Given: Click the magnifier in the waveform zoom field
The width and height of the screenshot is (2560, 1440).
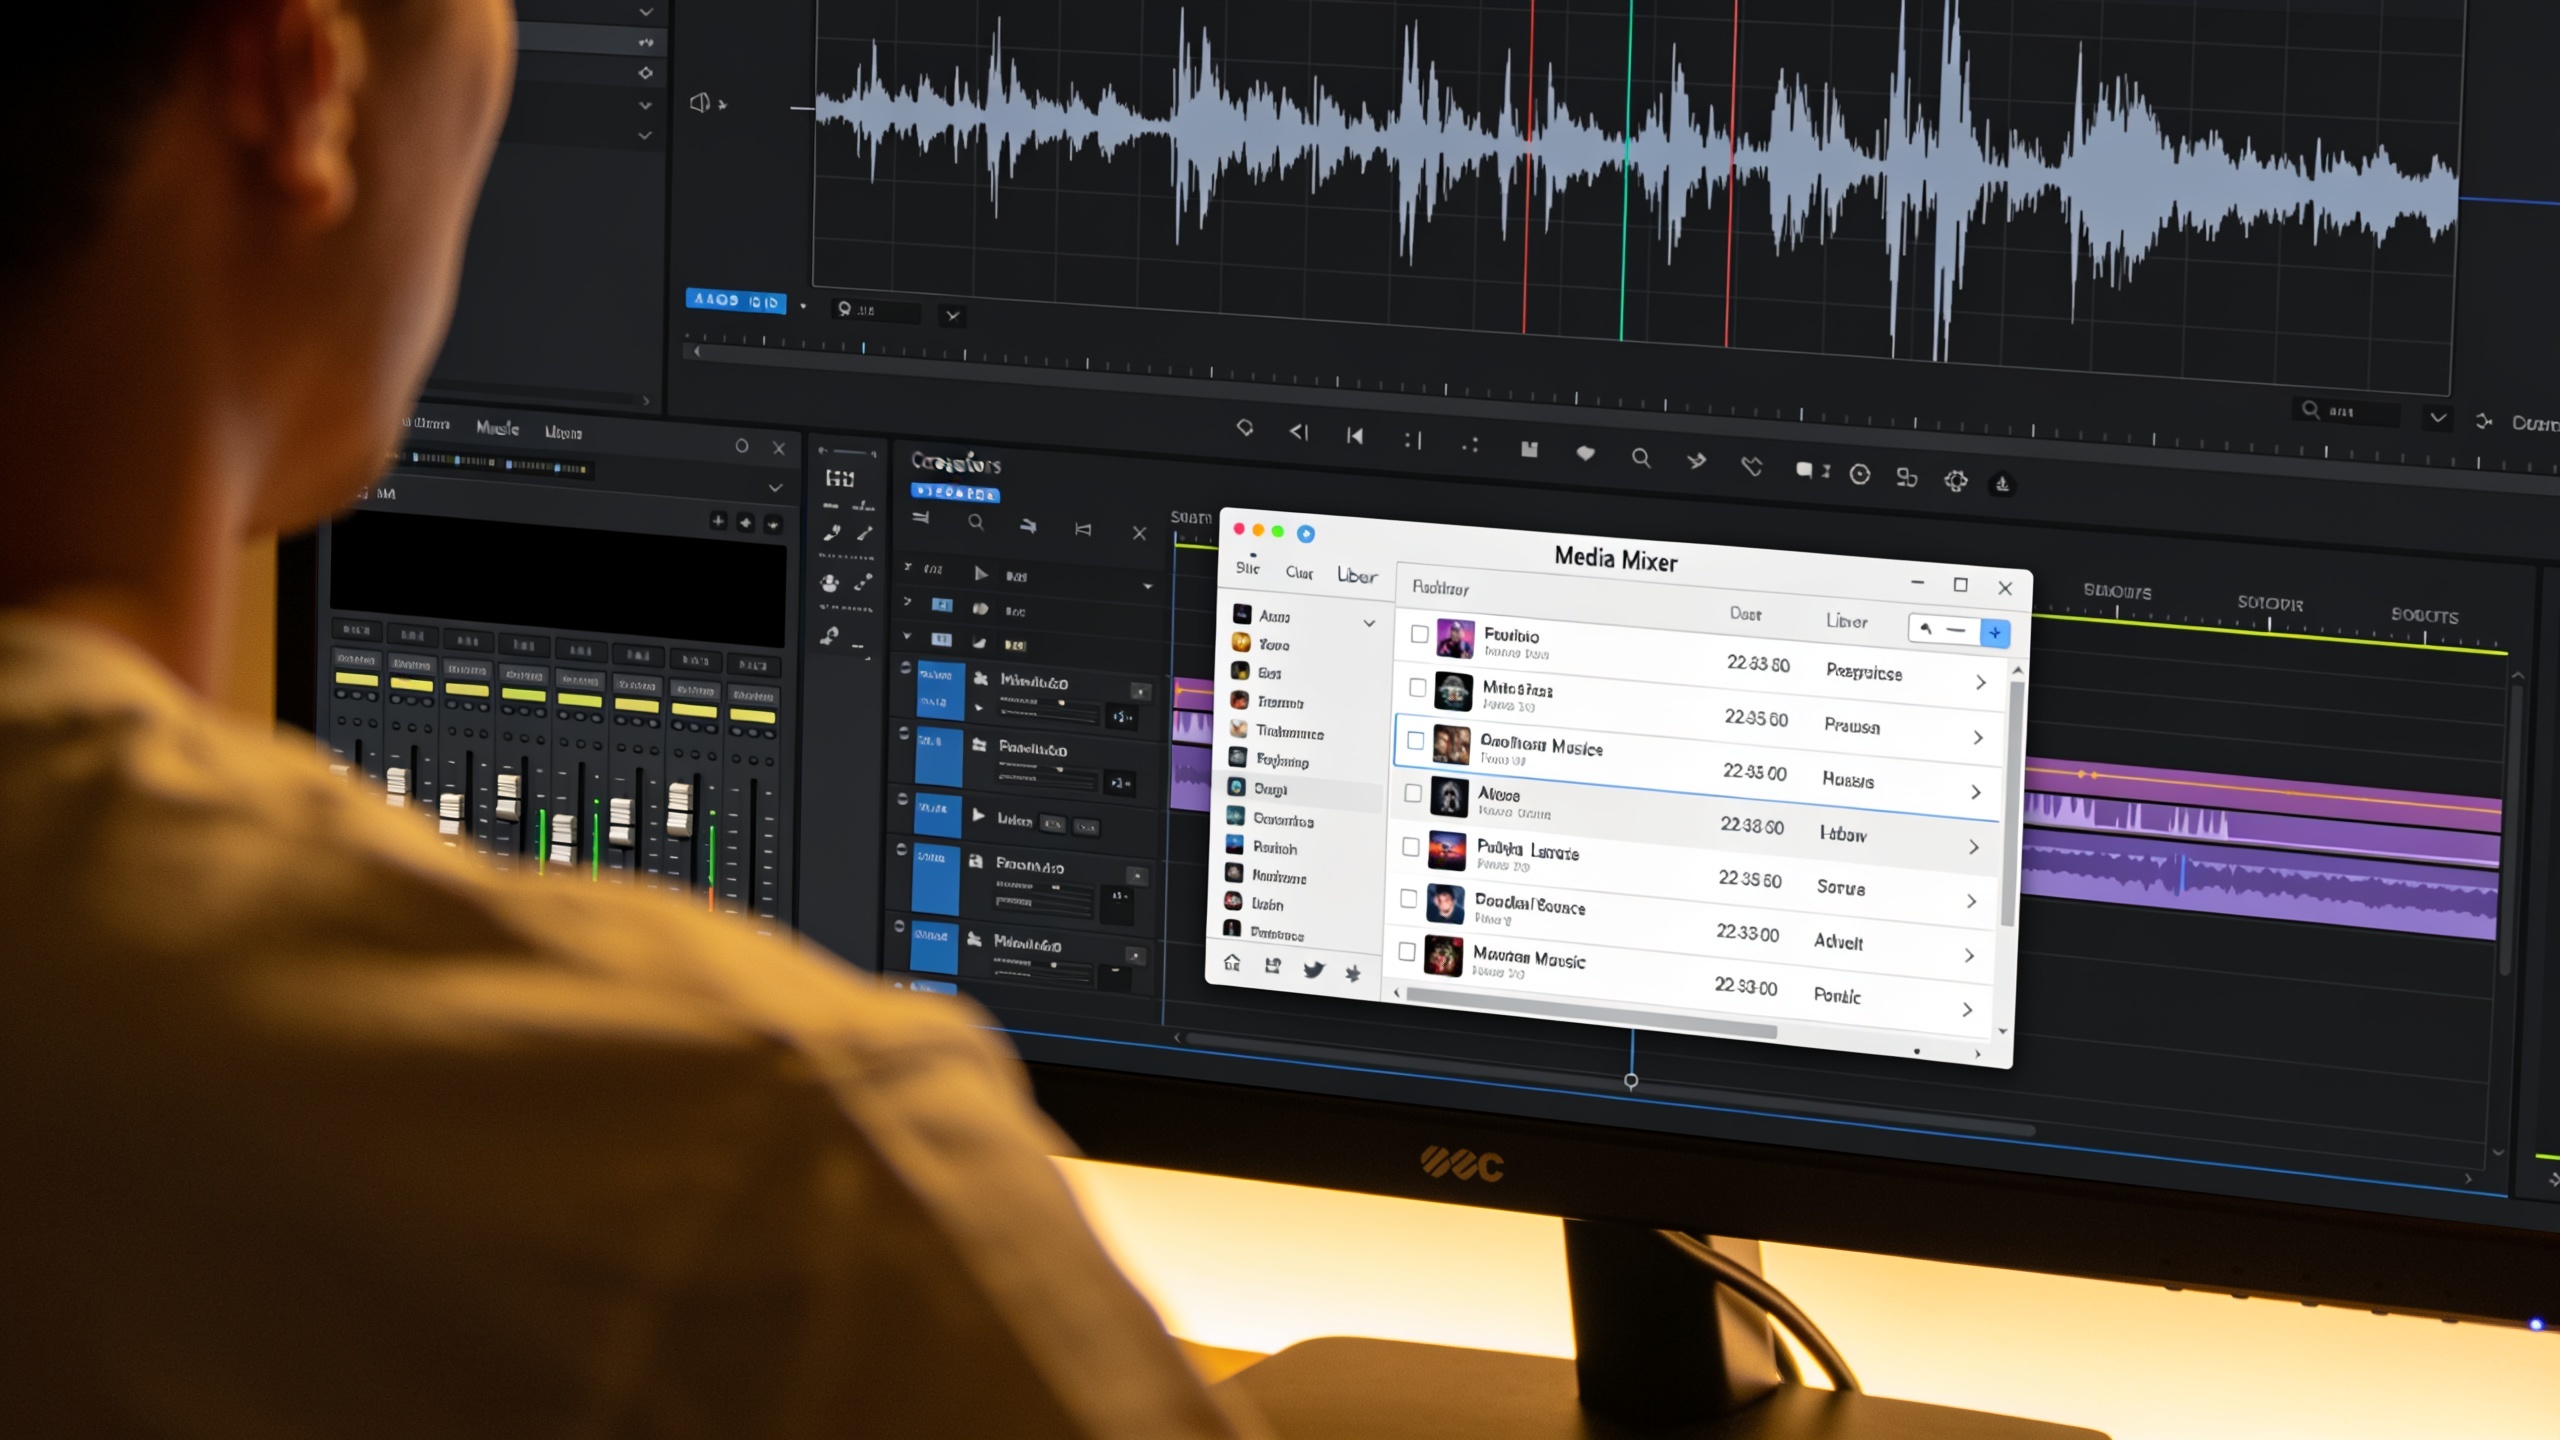Looking at the screenshot, I should tap(845, 309).
